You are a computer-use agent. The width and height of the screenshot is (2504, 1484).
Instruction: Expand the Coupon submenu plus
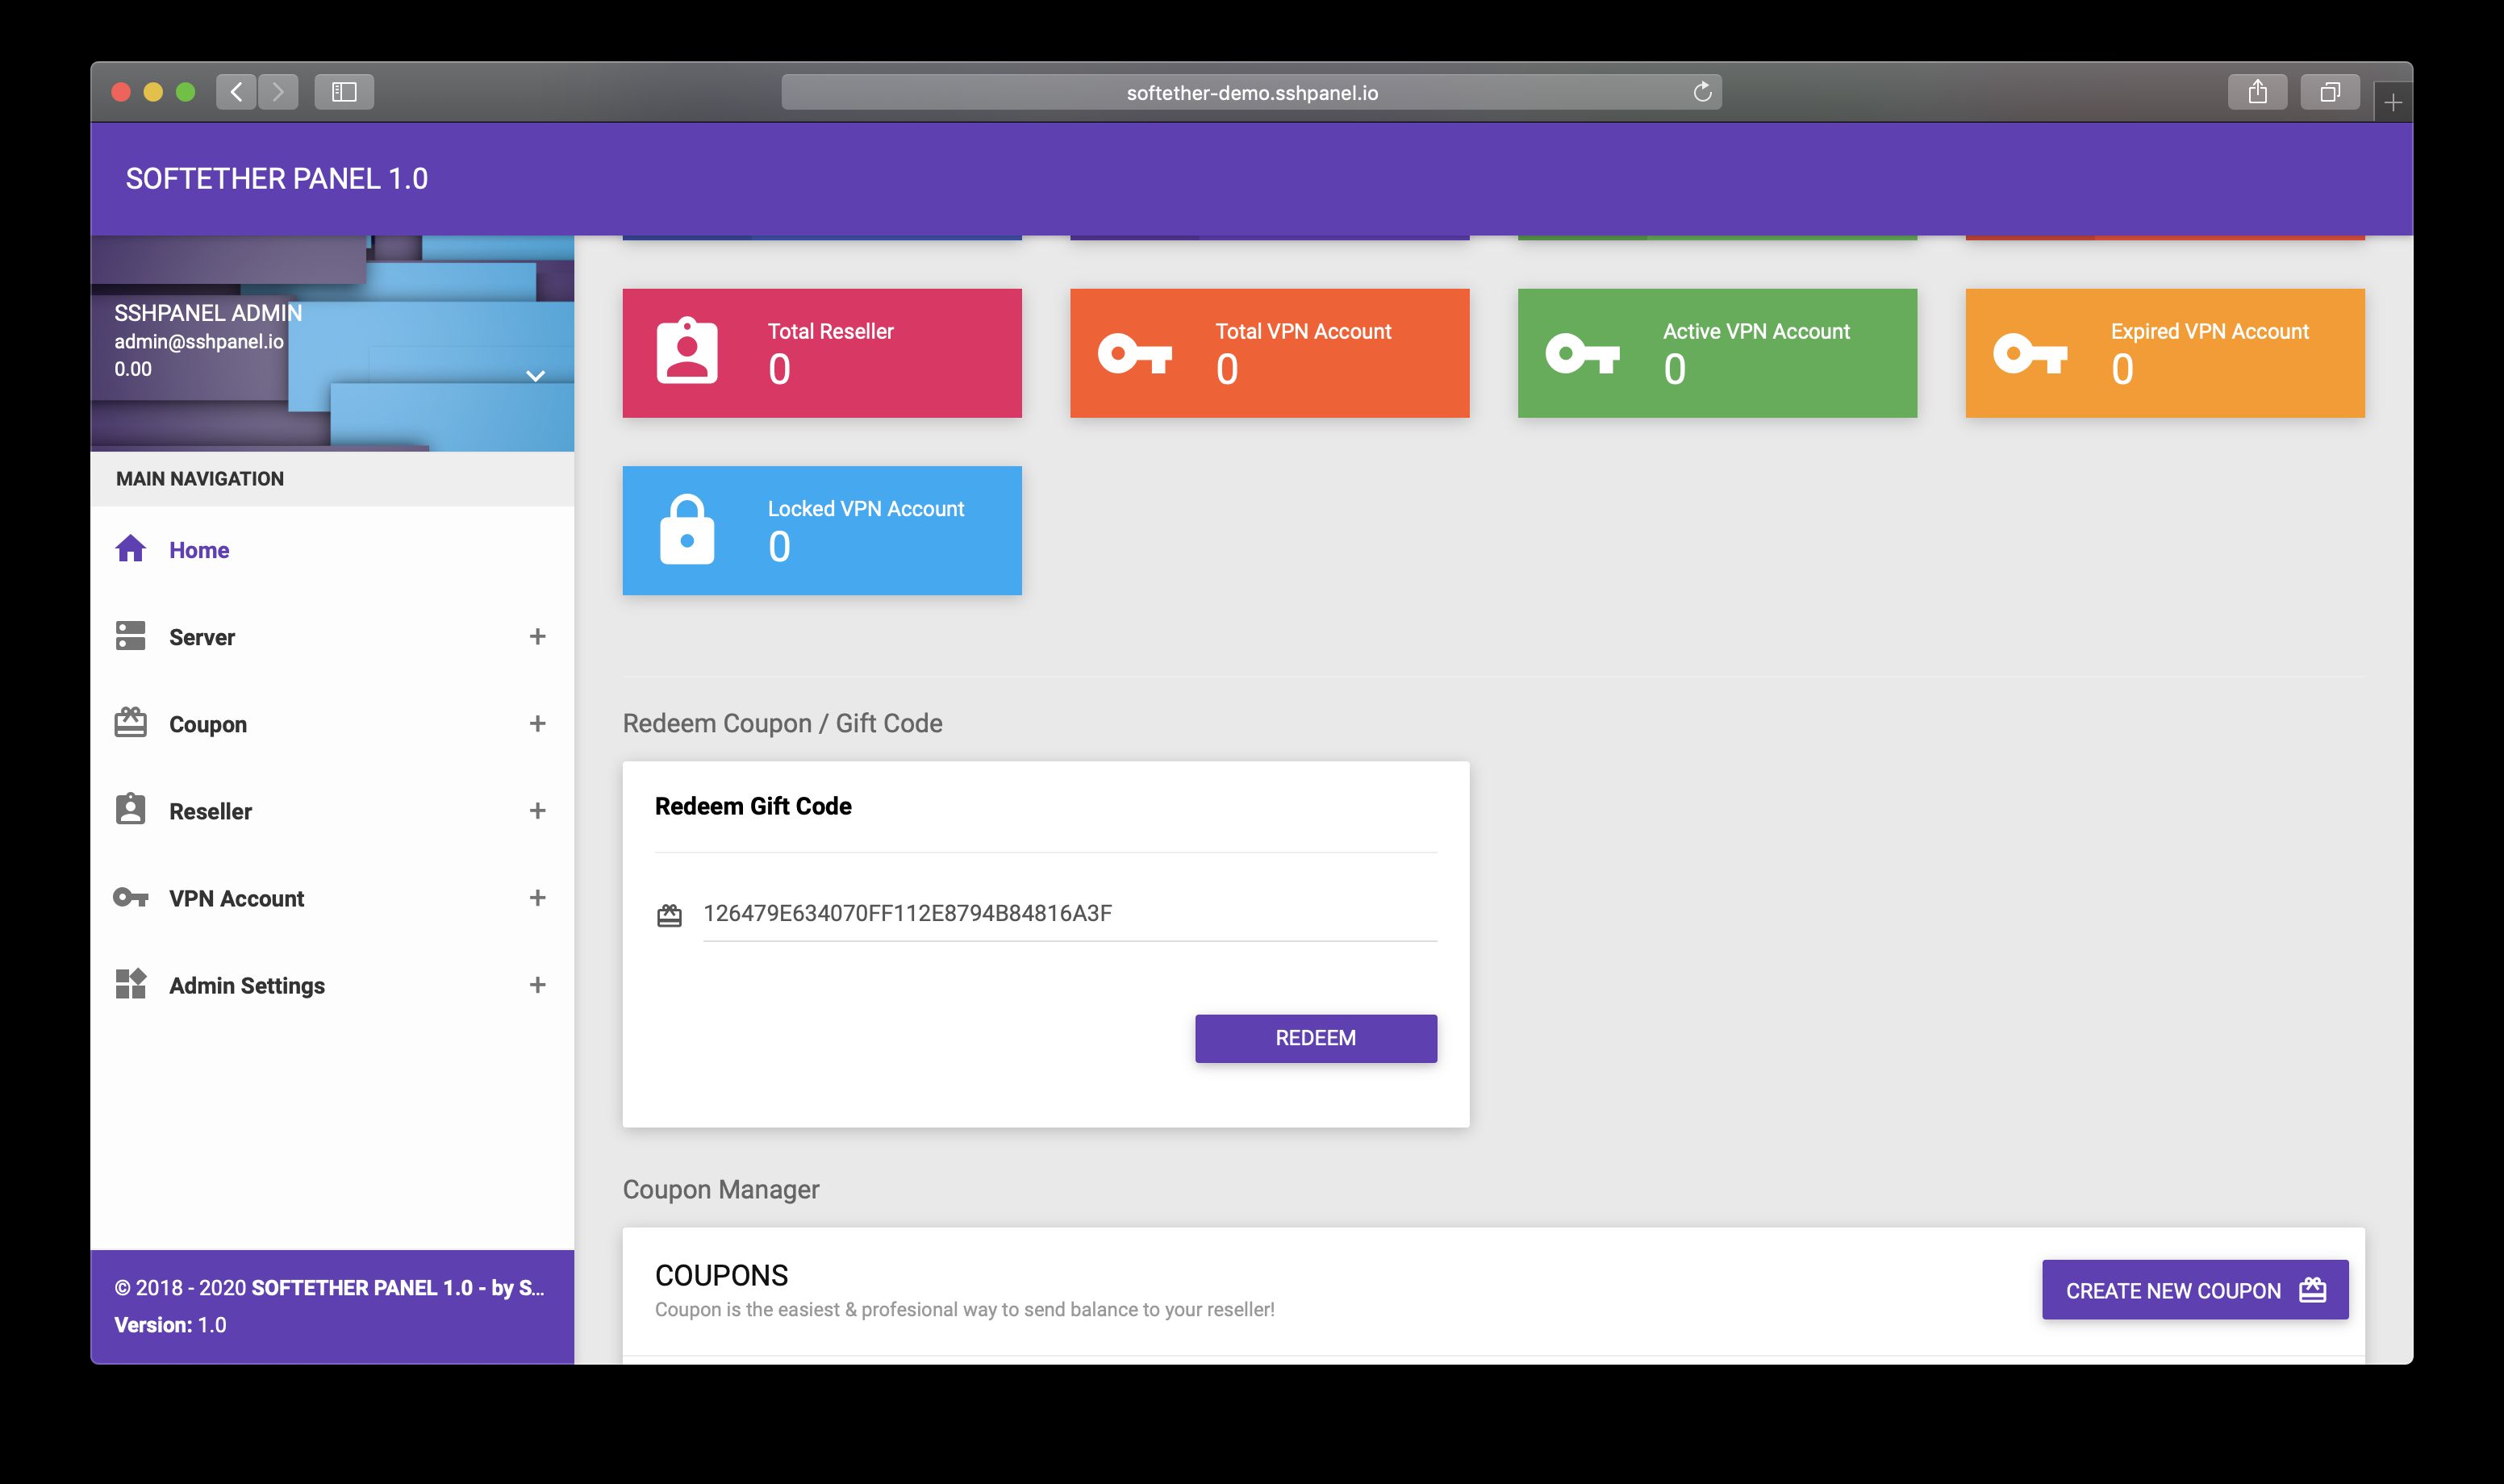pos(537,723)
